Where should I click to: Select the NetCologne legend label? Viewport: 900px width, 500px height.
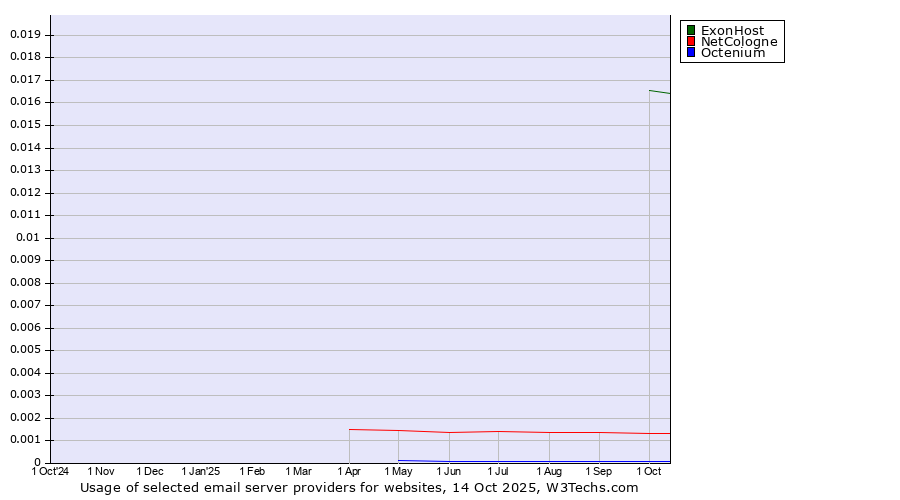pos(738,42)
